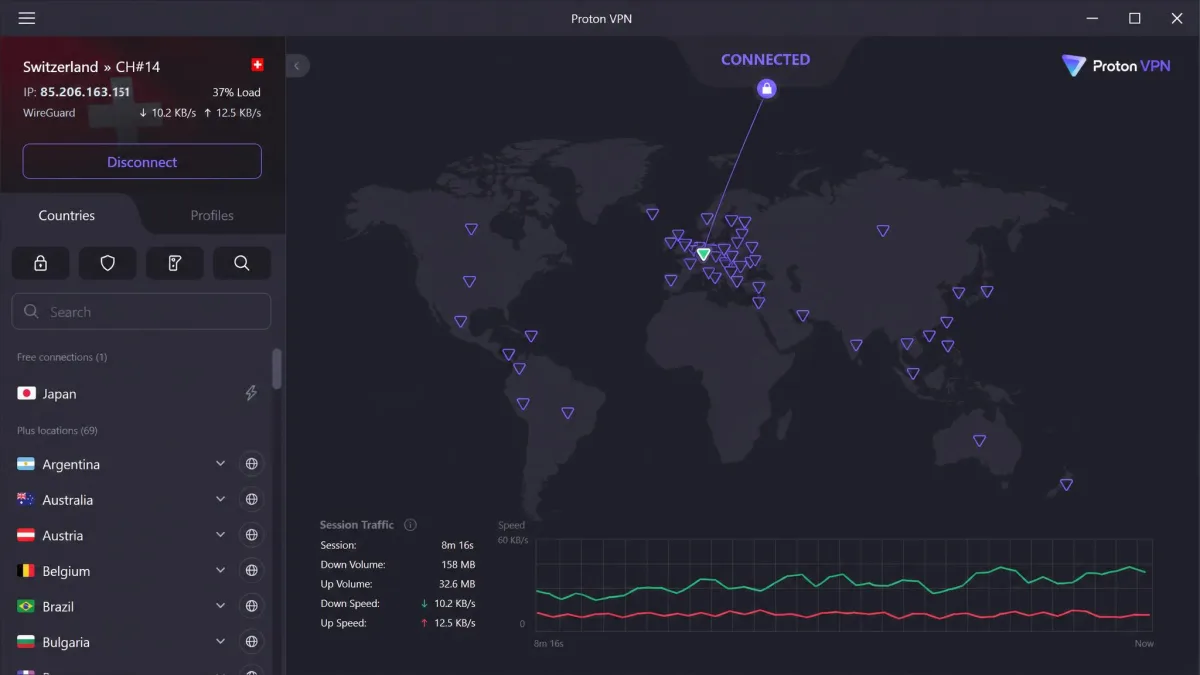Click the Switzerland » CH#14 title
The height and width of the screenshot is (675, 1200).
click(92, 66)
